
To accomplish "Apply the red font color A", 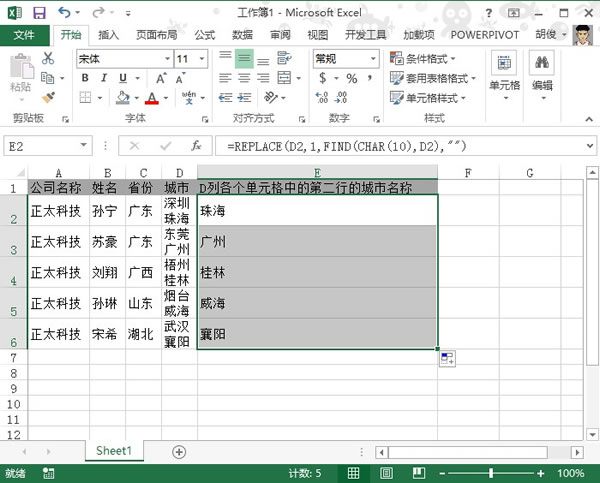I will pos(152,98).
